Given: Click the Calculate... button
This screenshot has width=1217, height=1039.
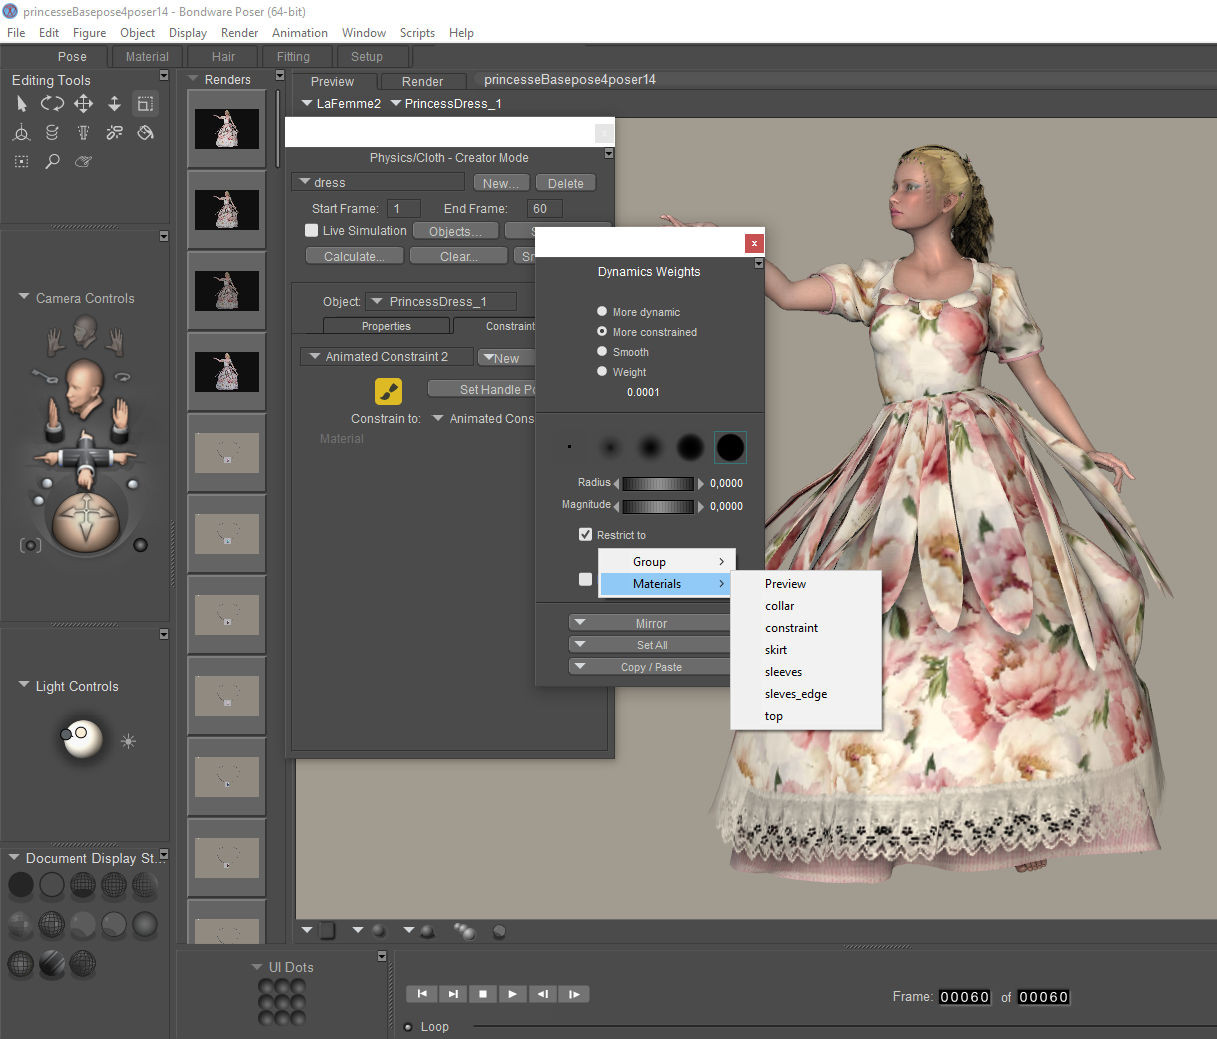Looking at the screenshot, I should click(354, 256).
